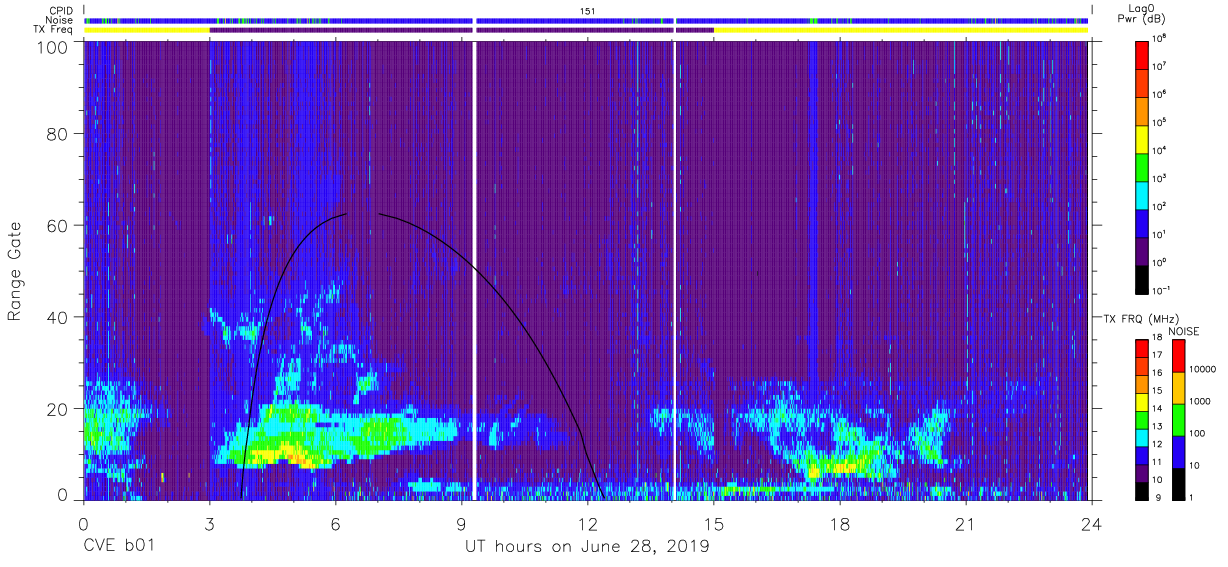The image size is (1228, 567).
Task: Click the 'Noise' row label at top left
Action: pyautogui.click(x=60, y=20)
